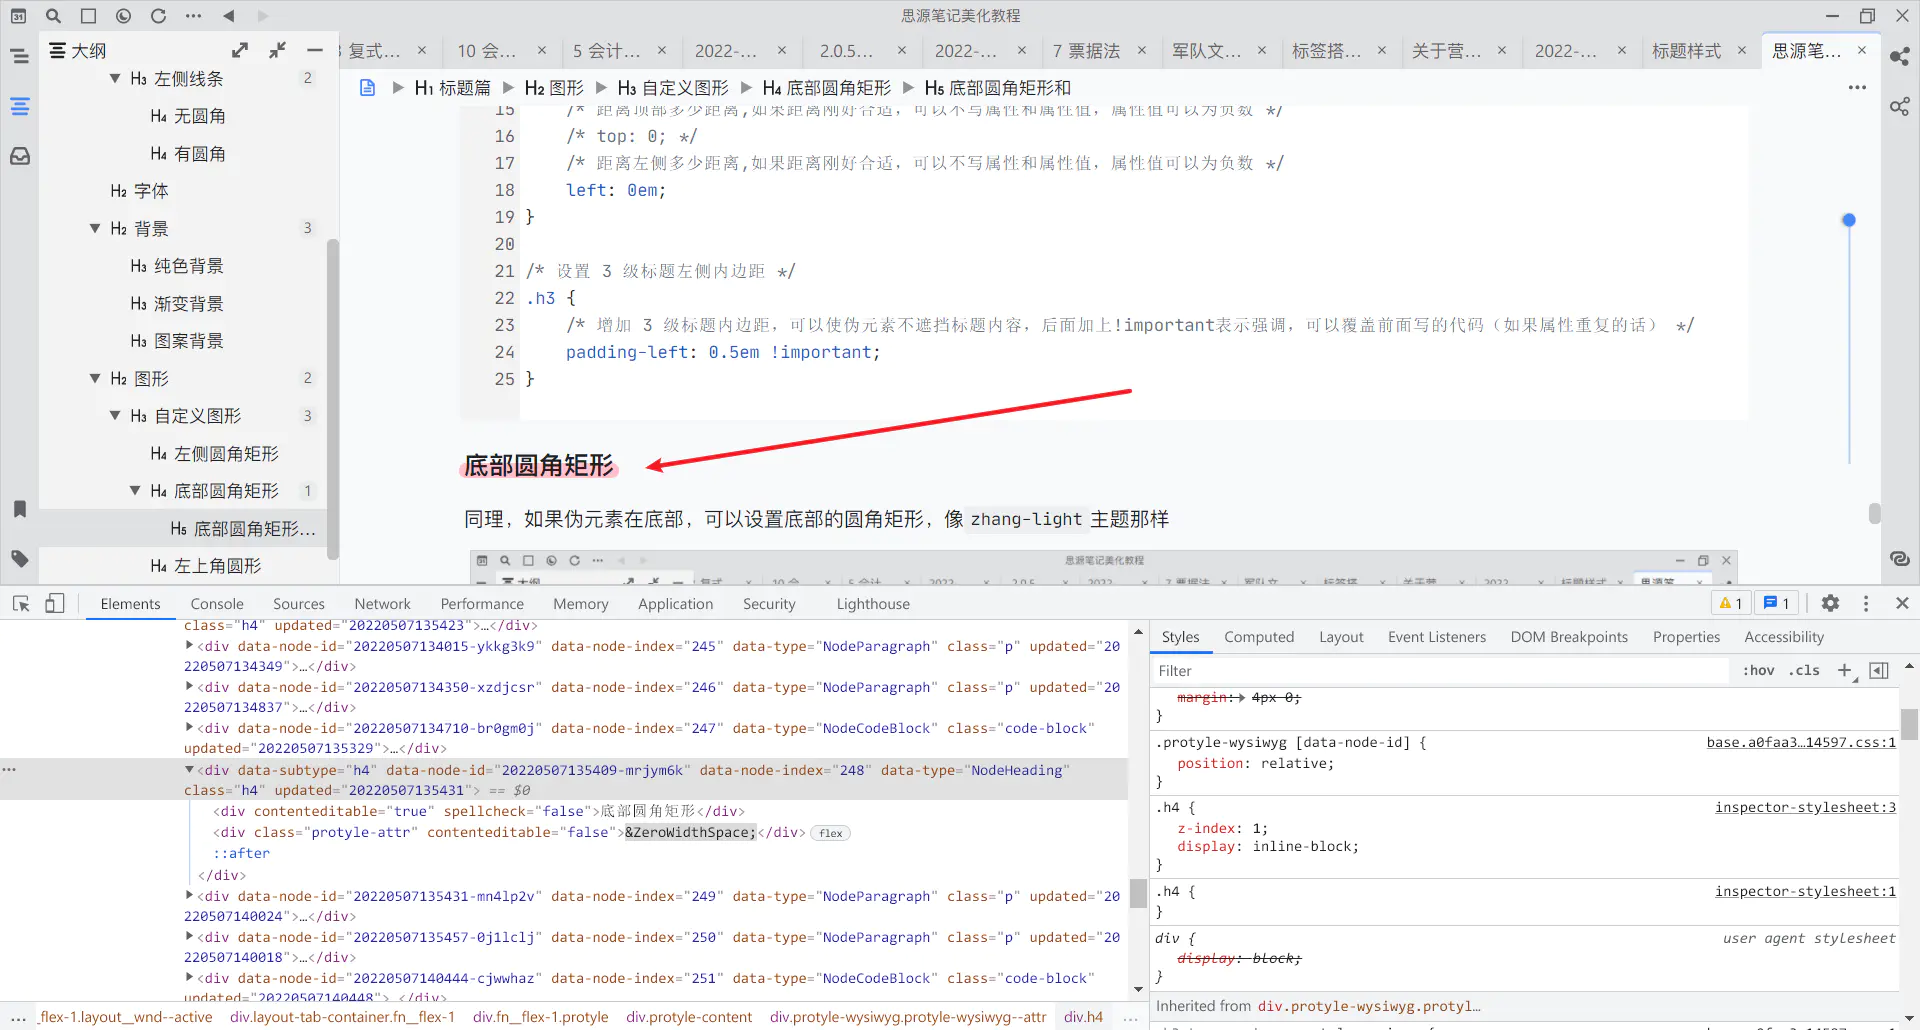Collapse the H3 自定义图形 outline node

(x=115, y=416)
